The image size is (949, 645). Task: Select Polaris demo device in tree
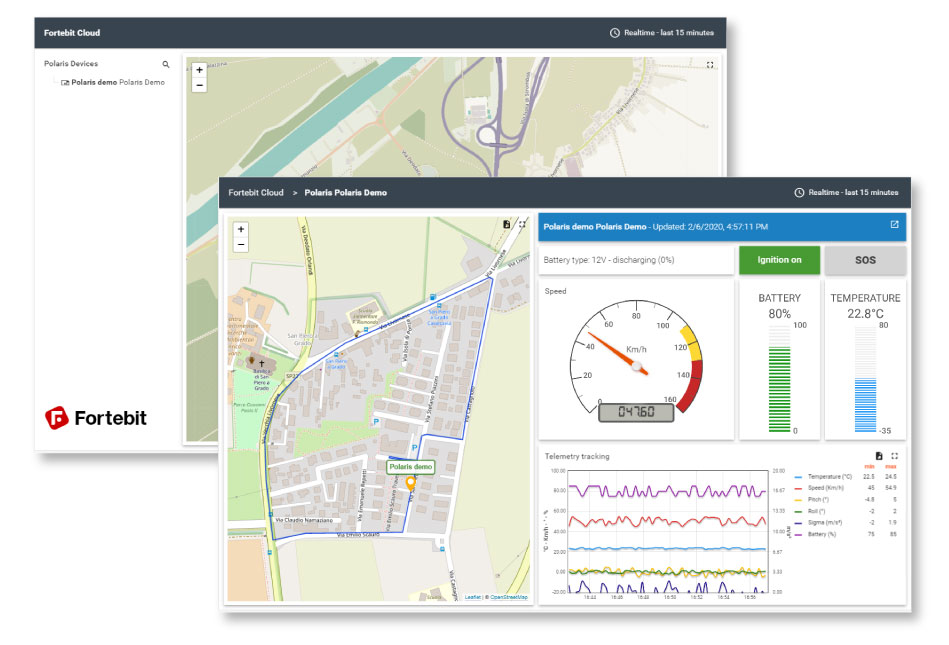pos(113,82)
